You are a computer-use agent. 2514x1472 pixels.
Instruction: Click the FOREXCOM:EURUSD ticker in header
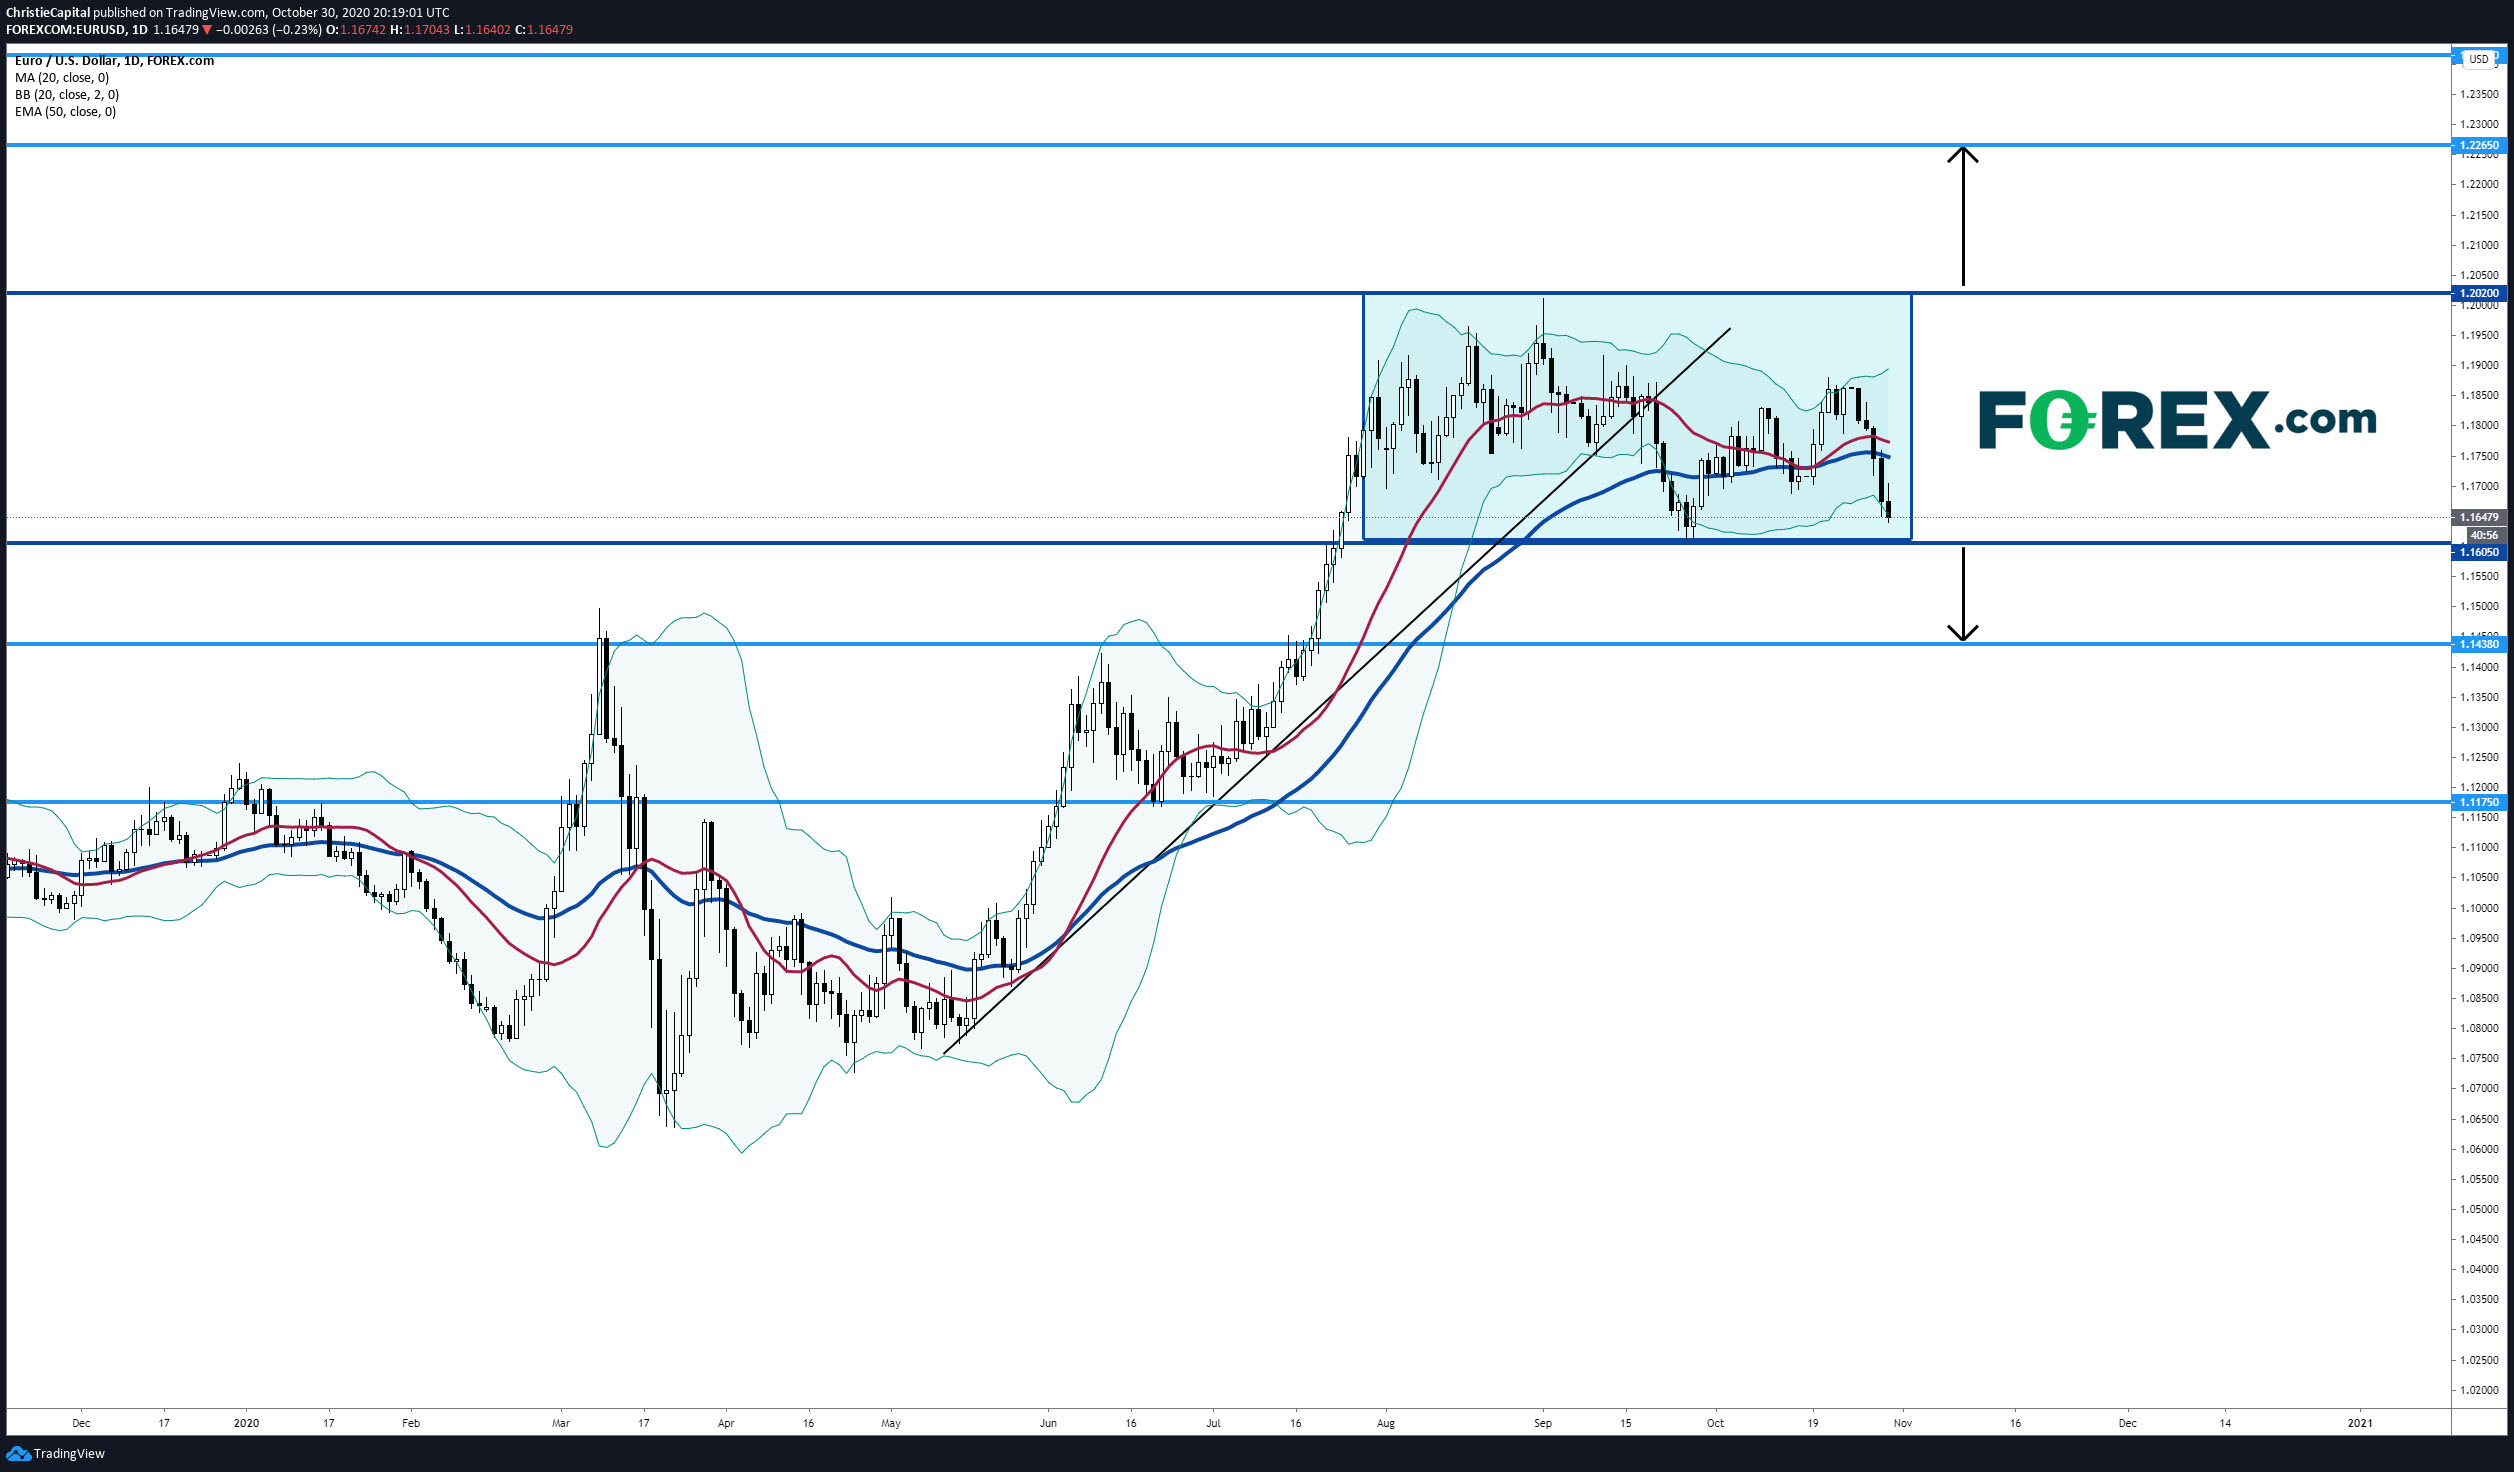coord(66,30)
